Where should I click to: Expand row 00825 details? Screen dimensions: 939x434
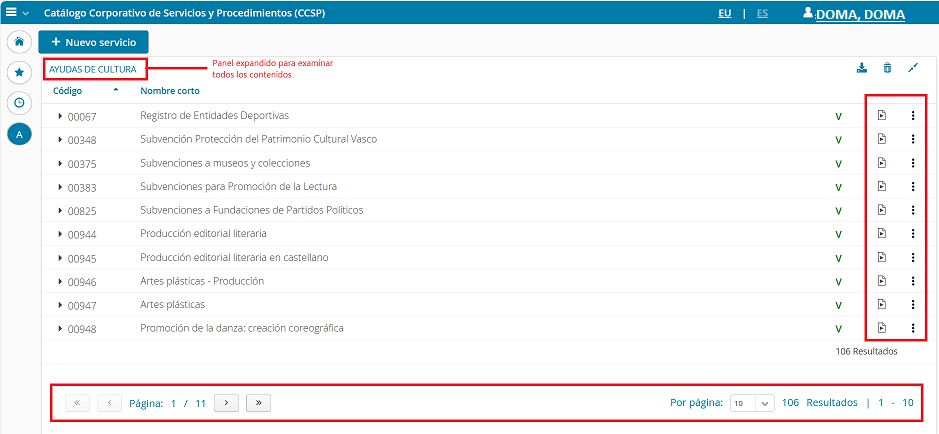(60, 211)
